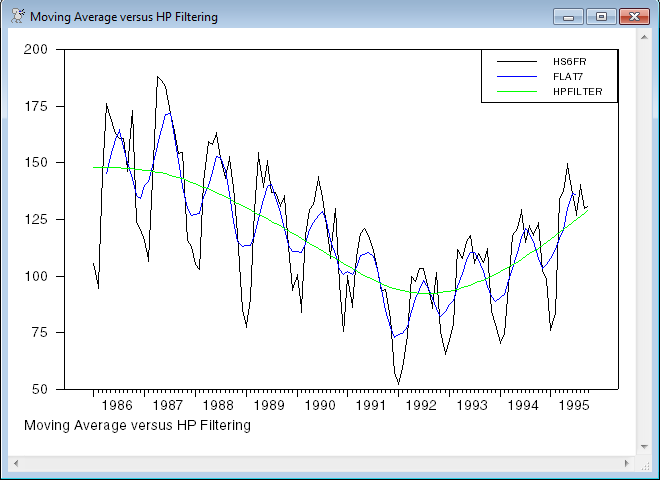Click the green HPFILTER legend line sample
The width and height of the screenshot is (660, 480).
coord(518,92)
